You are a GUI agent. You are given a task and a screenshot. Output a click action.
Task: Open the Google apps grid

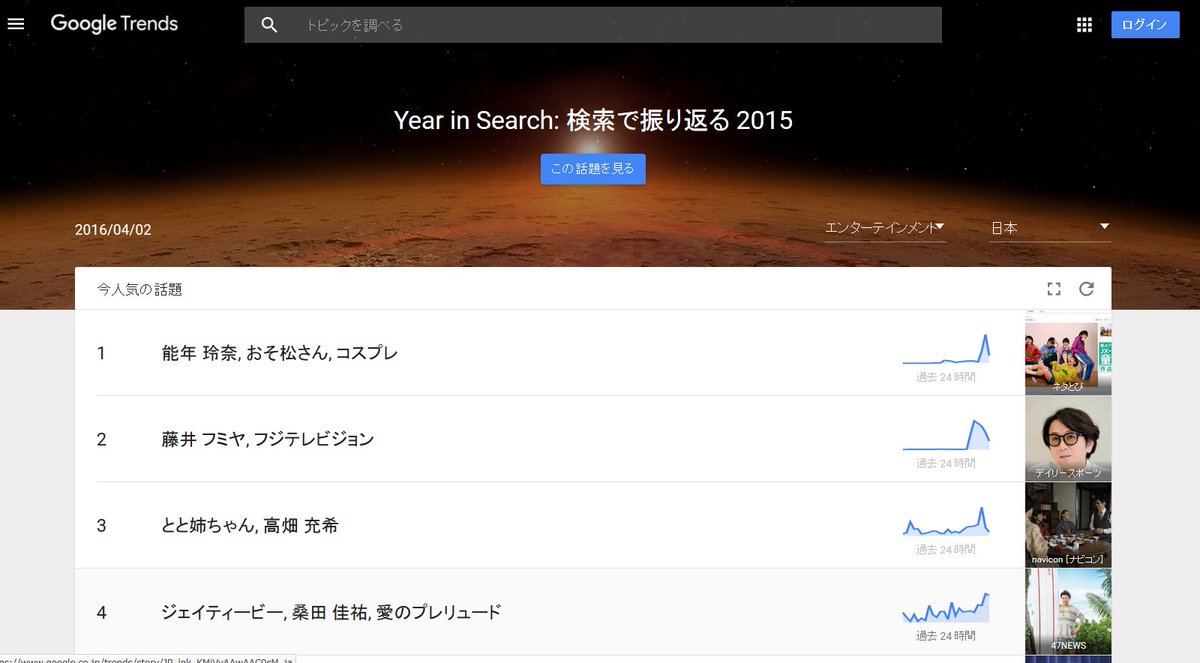pyautogui.click(x=1084, y=25)
